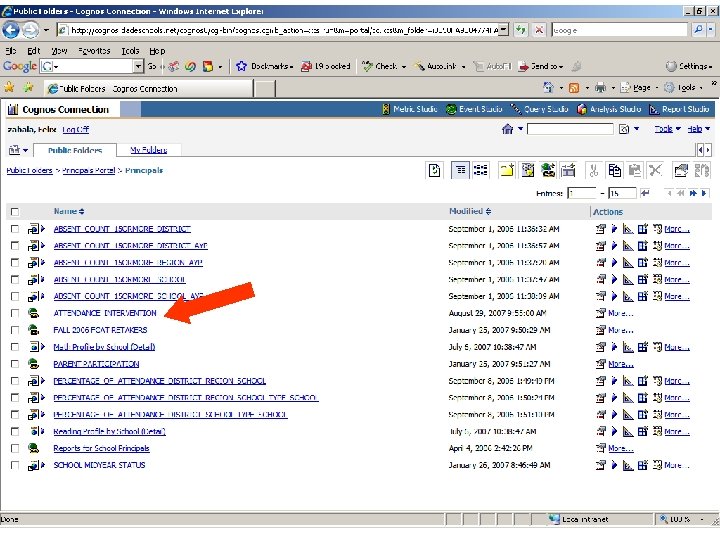Switch to list view
The height and width of the screenshot is (540, 720).
[x=461, y=171]
